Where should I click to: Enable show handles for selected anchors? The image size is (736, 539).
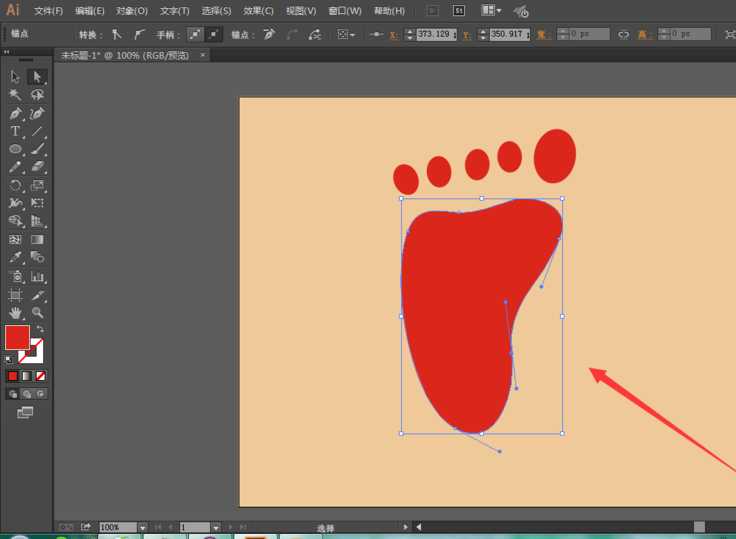(x=196, y=34)
